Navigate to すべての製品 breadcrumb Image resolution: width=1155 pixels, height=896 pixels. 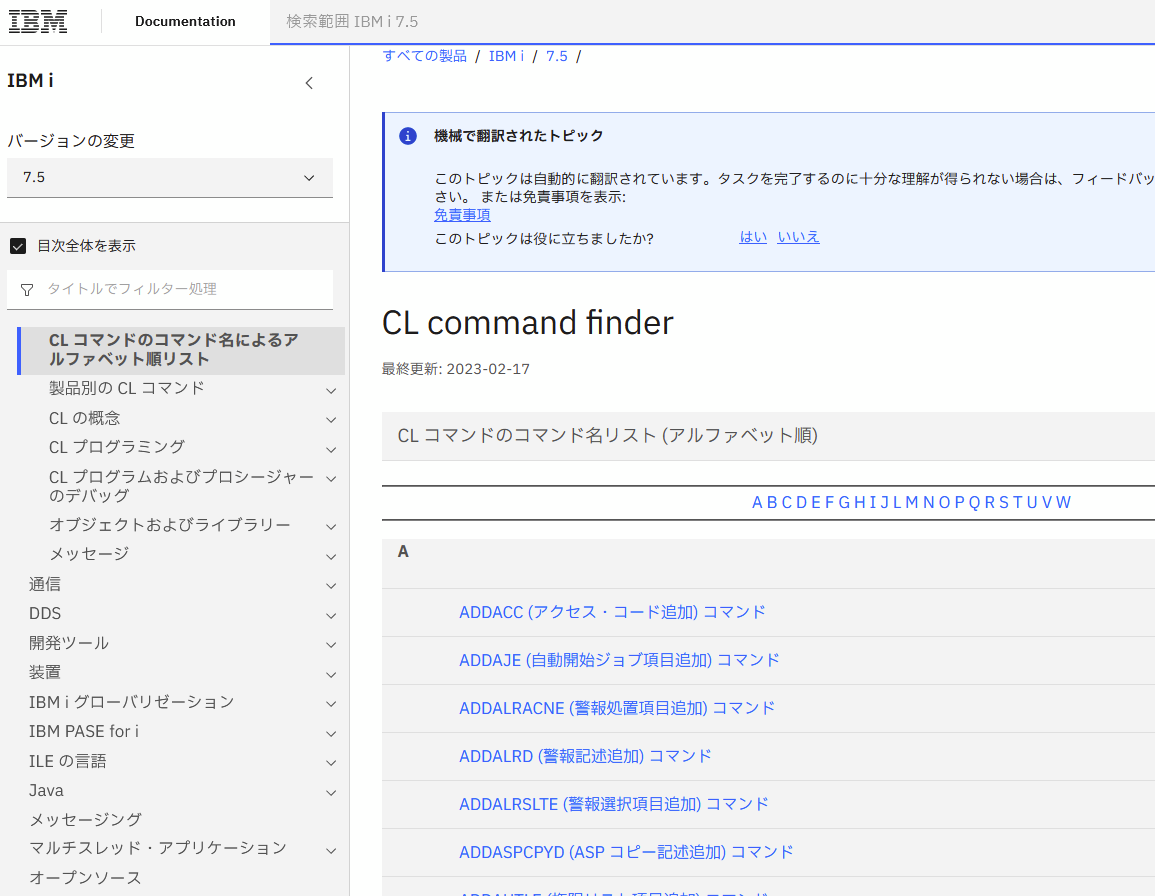(425, 56)
